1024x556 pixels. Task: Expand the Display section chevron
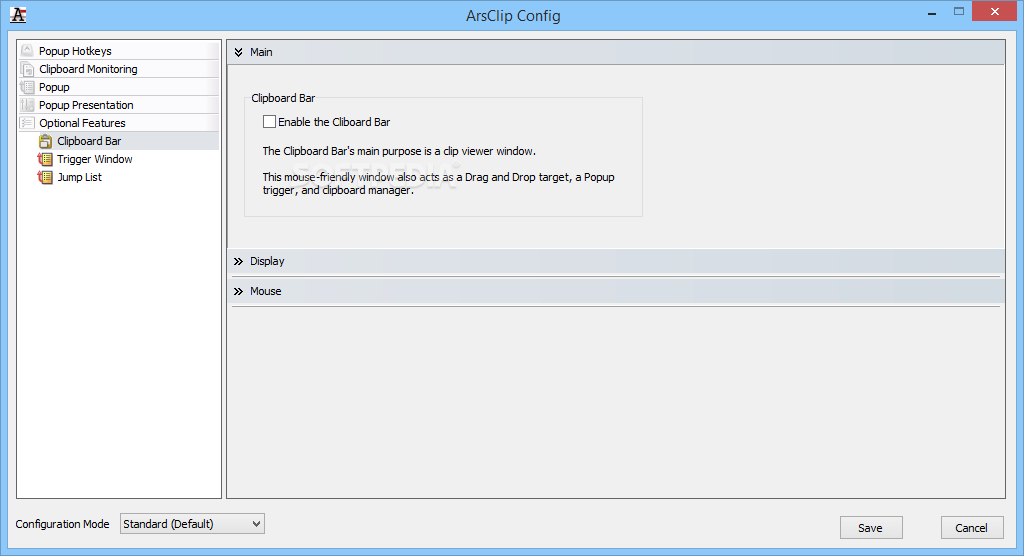(x=238, y=261)
